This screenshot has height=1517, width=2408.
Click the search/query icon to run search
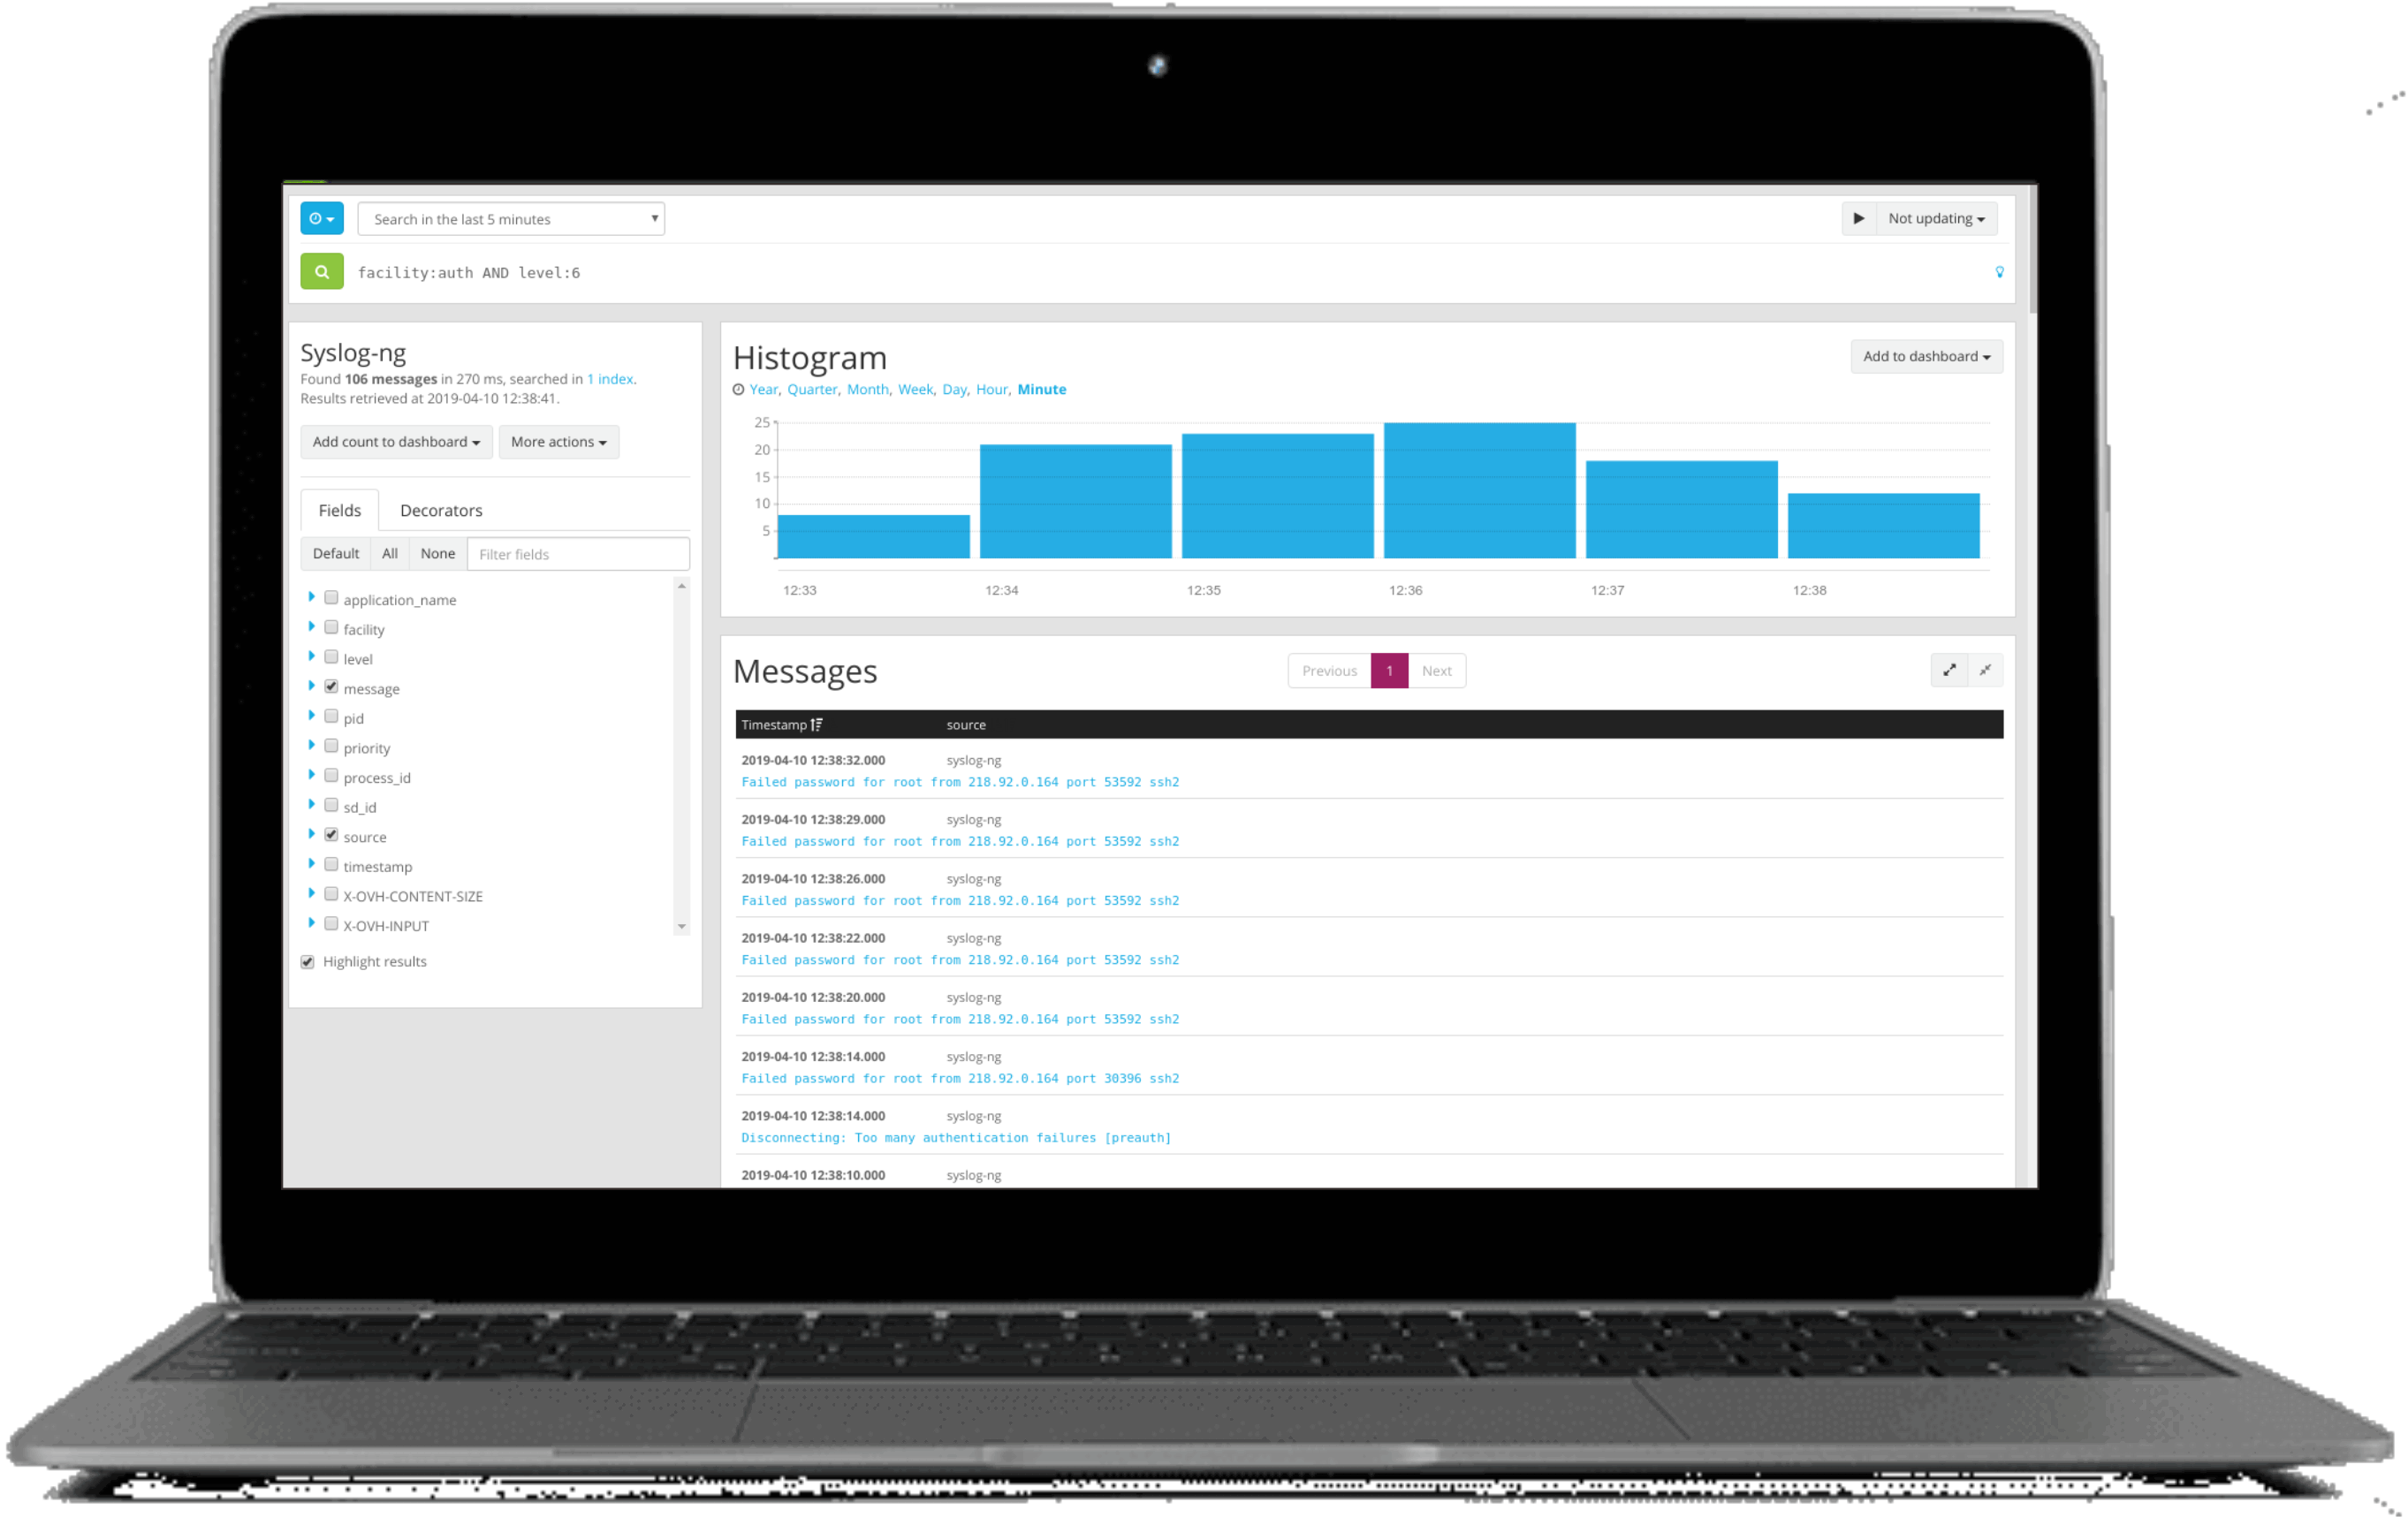click(322, 271)
